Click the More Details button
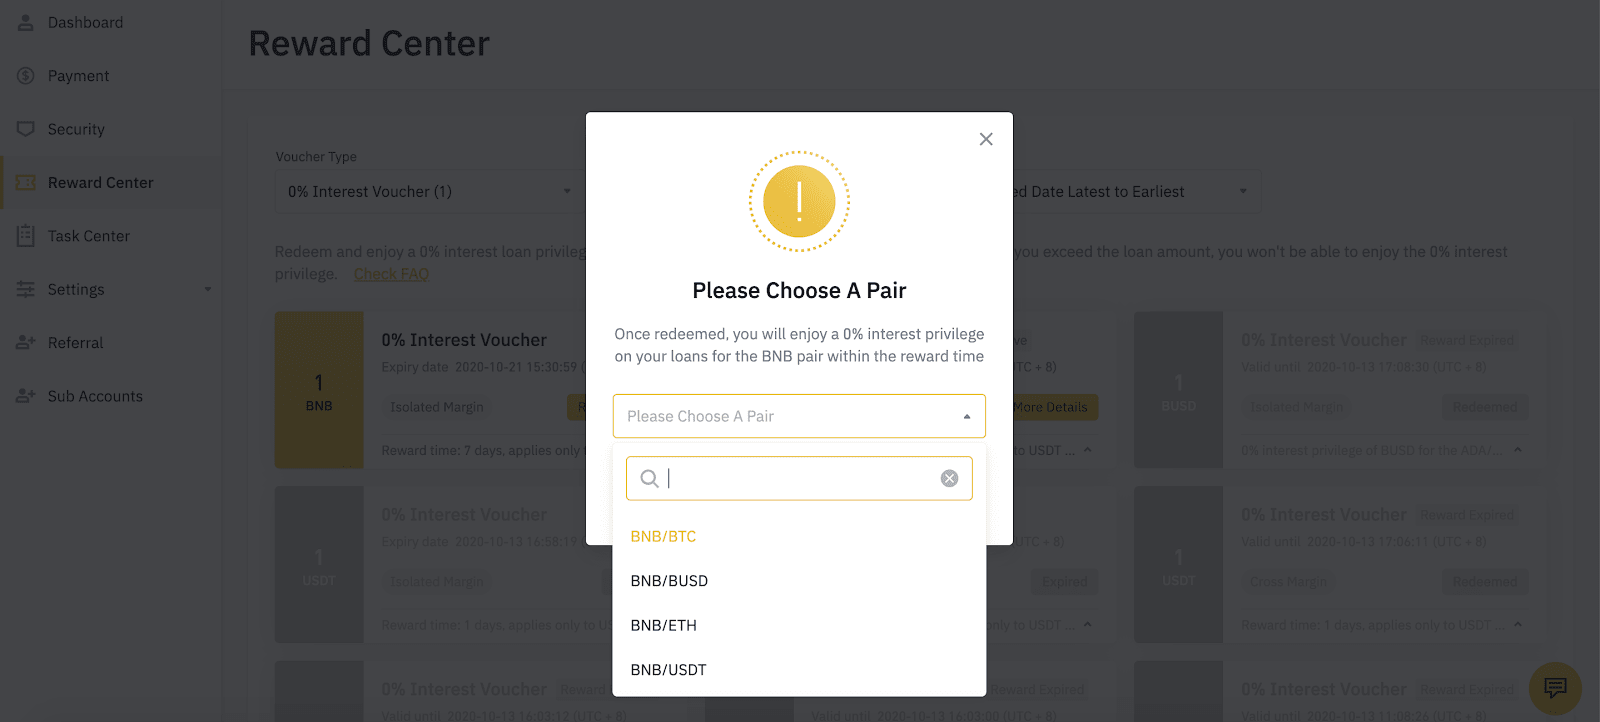Screen dimensions: 1600x722 click(x=1051, y=408)
